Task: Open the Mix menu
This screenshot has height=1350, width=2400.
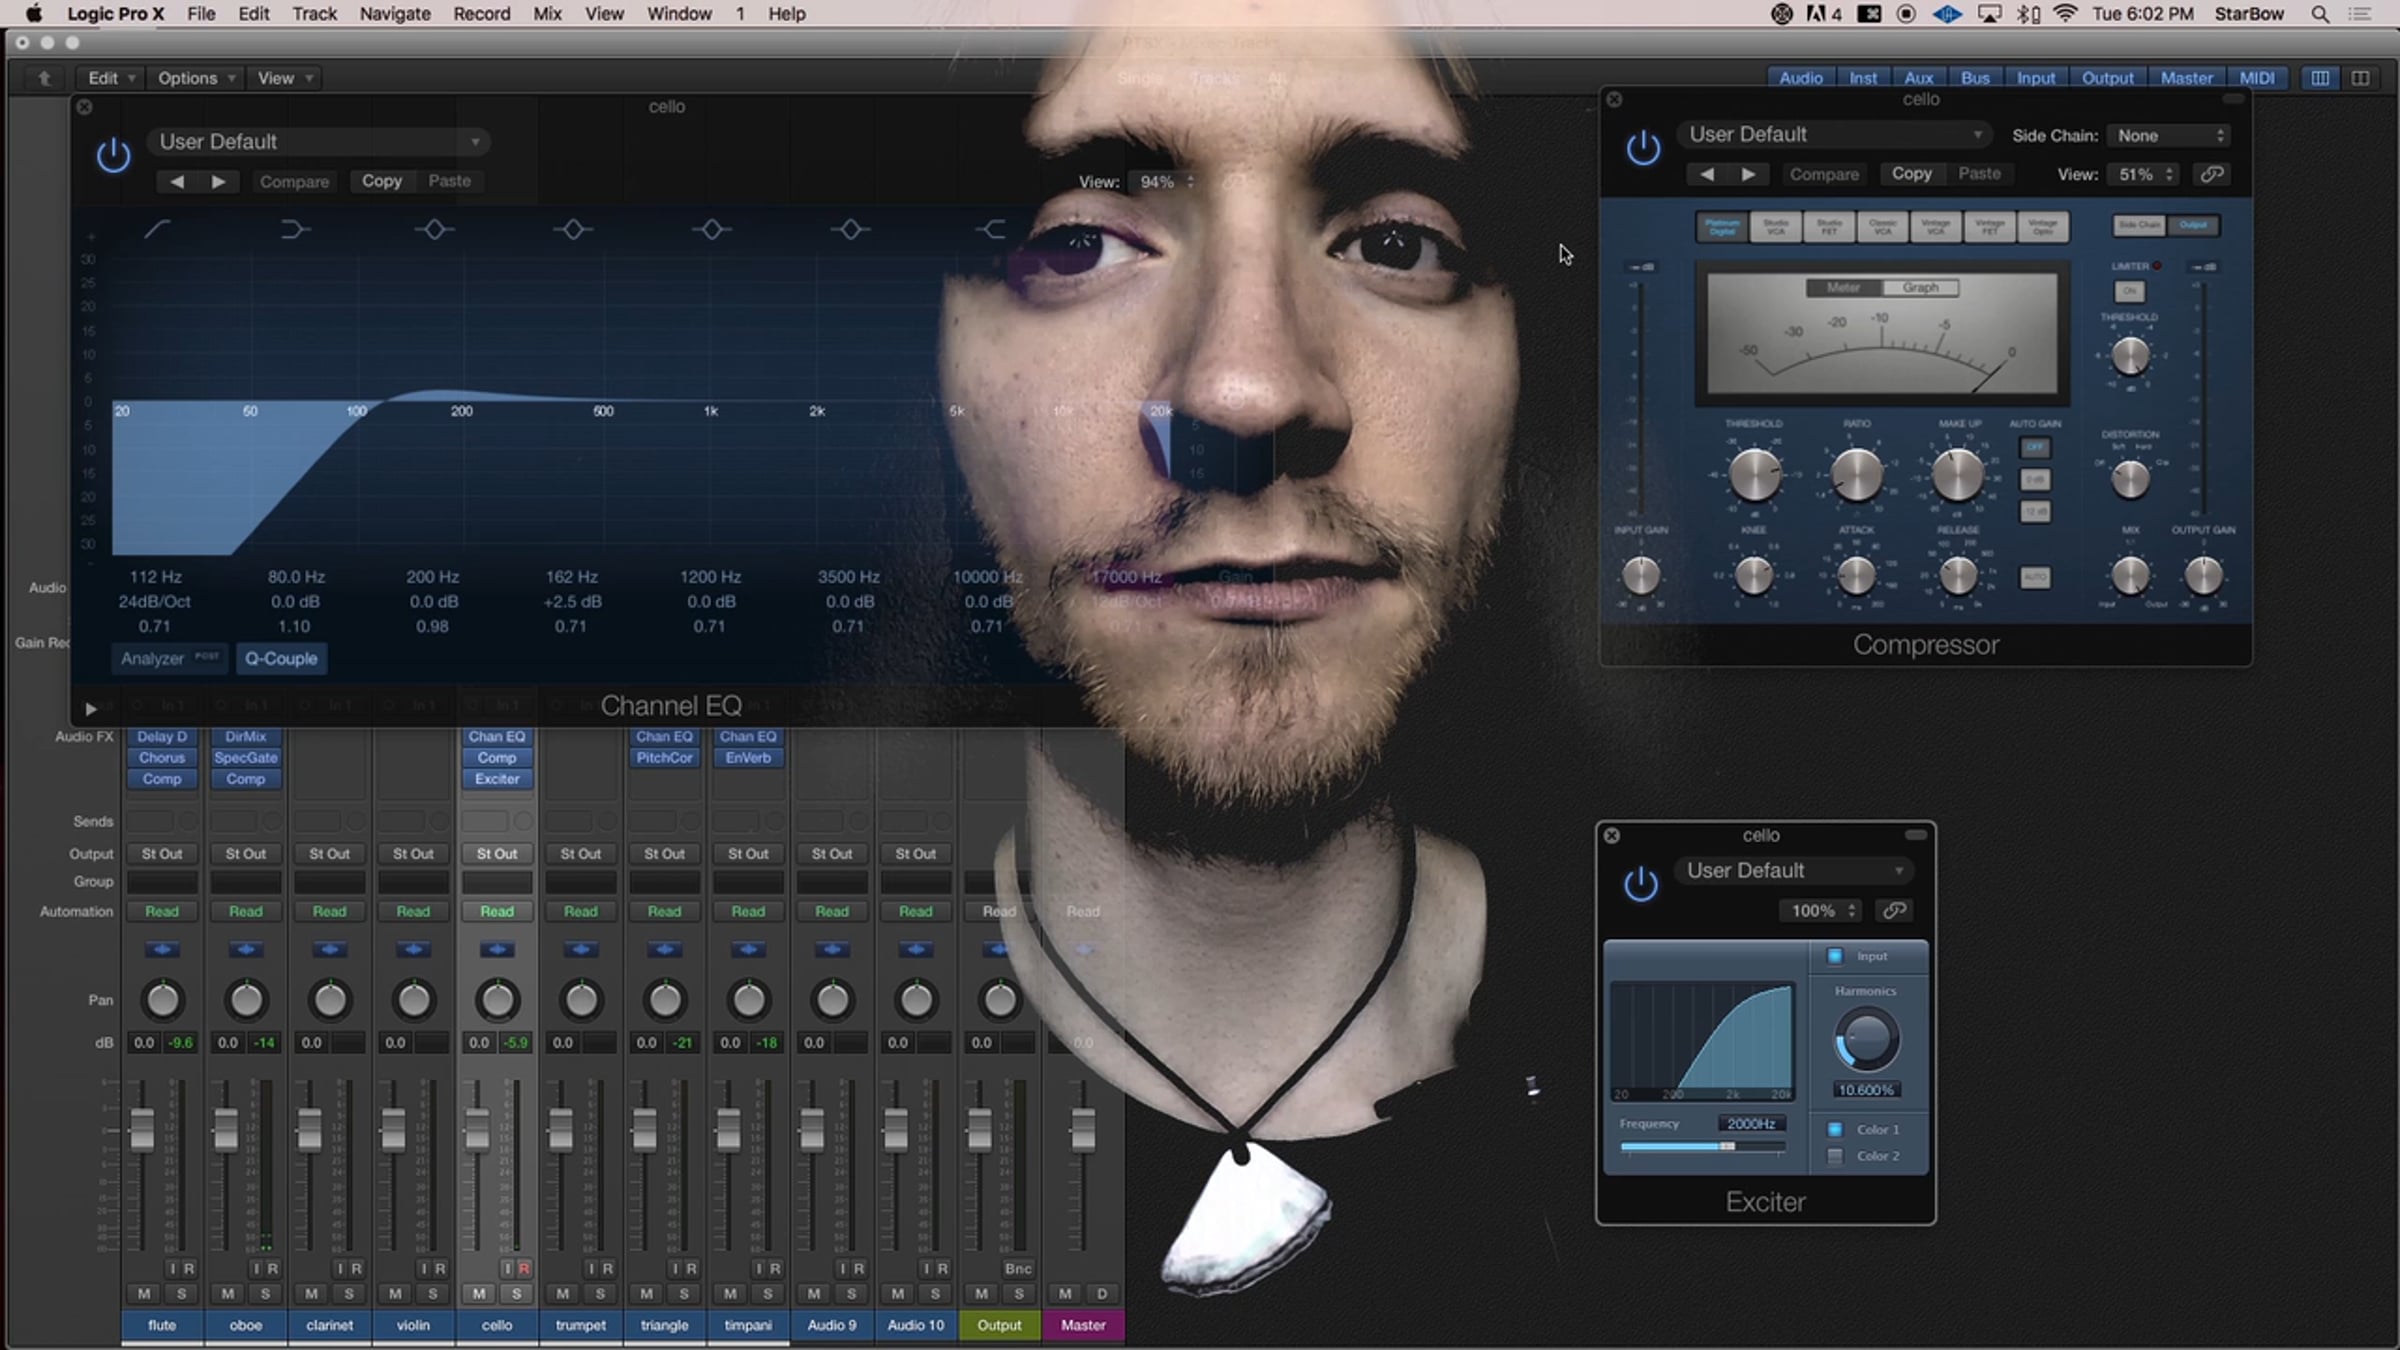Action: point(547,14)
